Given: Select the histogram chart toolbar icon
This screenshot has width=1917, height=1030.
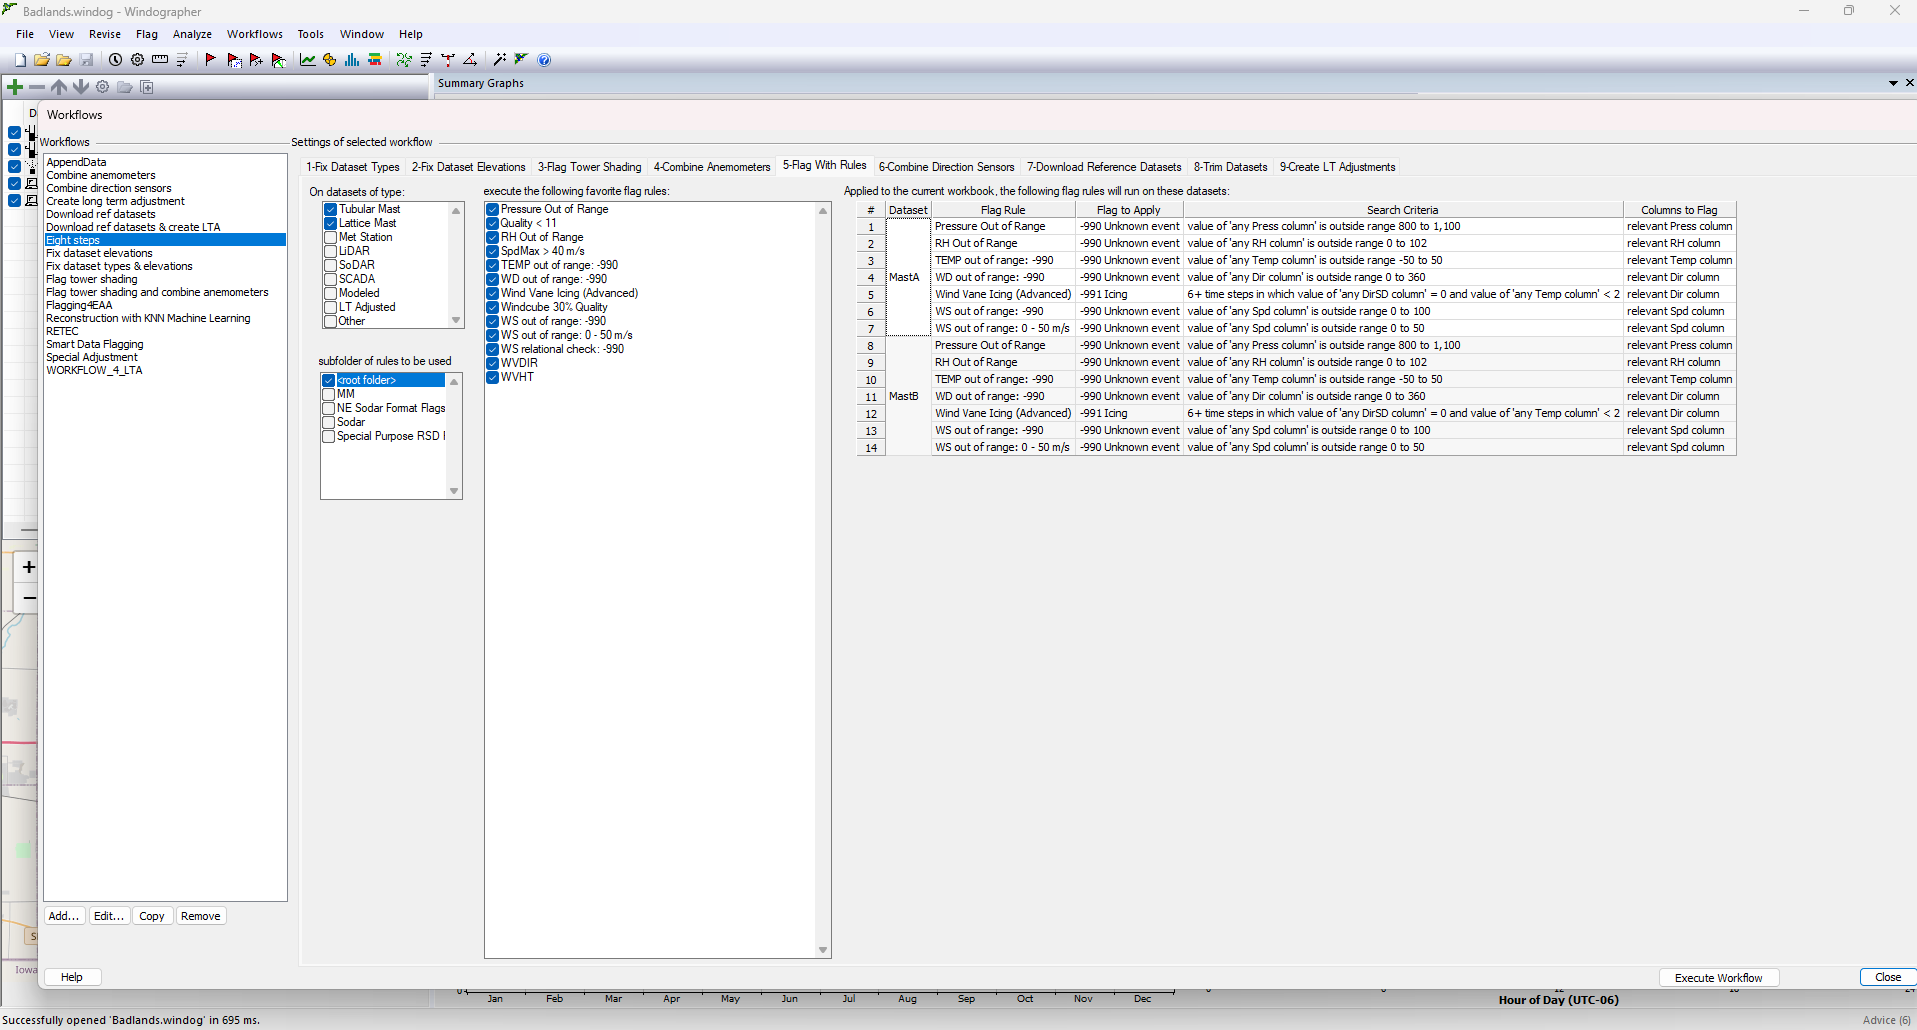Looking at the screenshot, I should 351,59.
